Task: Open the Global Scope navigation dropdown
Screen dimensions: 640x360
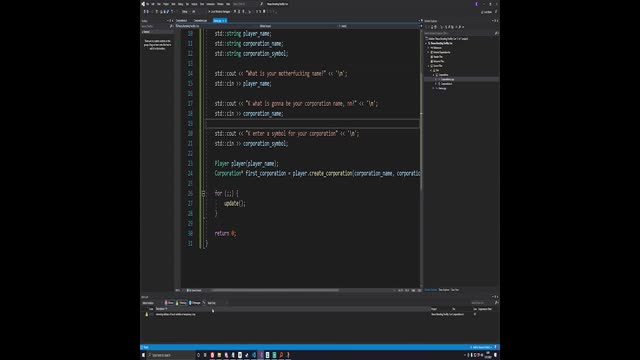Action: click(x=298, y=26)
